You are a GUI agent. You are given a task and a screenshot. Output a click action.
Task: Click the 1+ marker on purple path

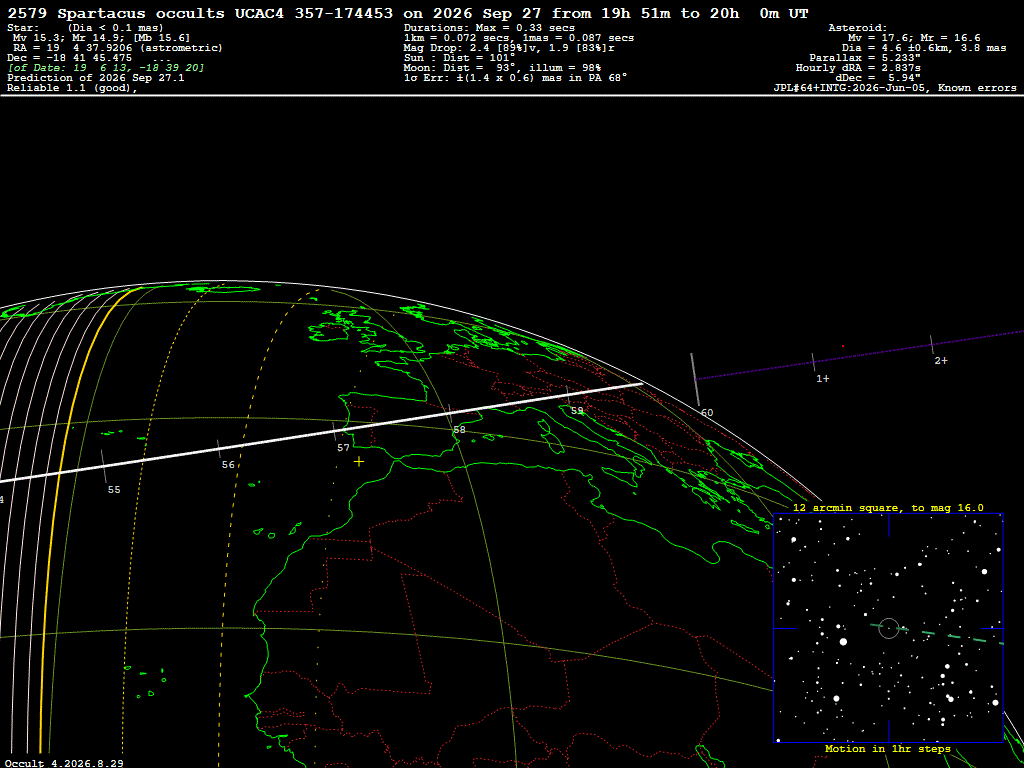823,379
